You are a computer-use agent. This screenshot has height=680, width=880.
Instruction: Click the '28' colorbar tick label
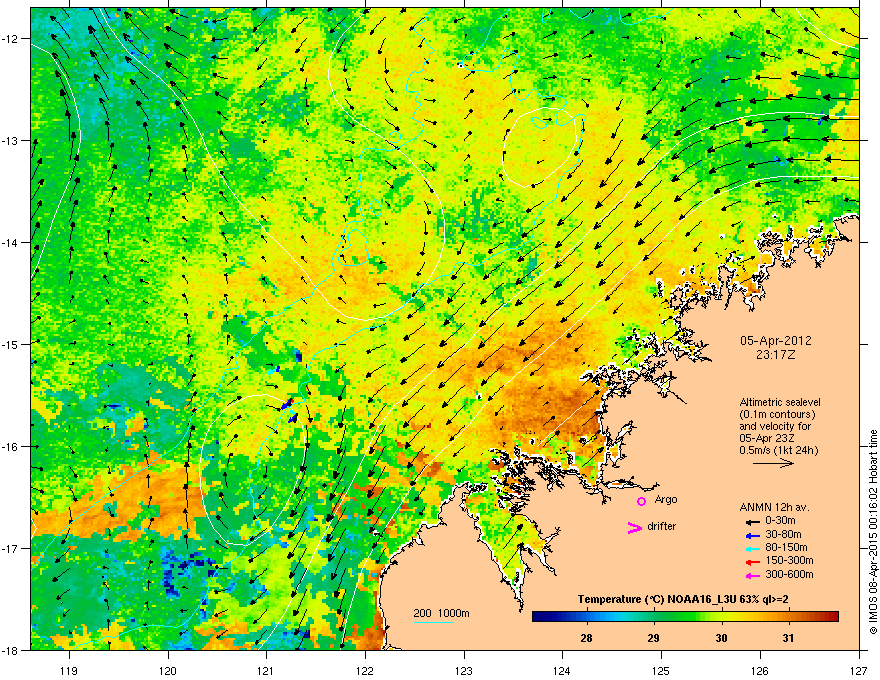point(586,638)
